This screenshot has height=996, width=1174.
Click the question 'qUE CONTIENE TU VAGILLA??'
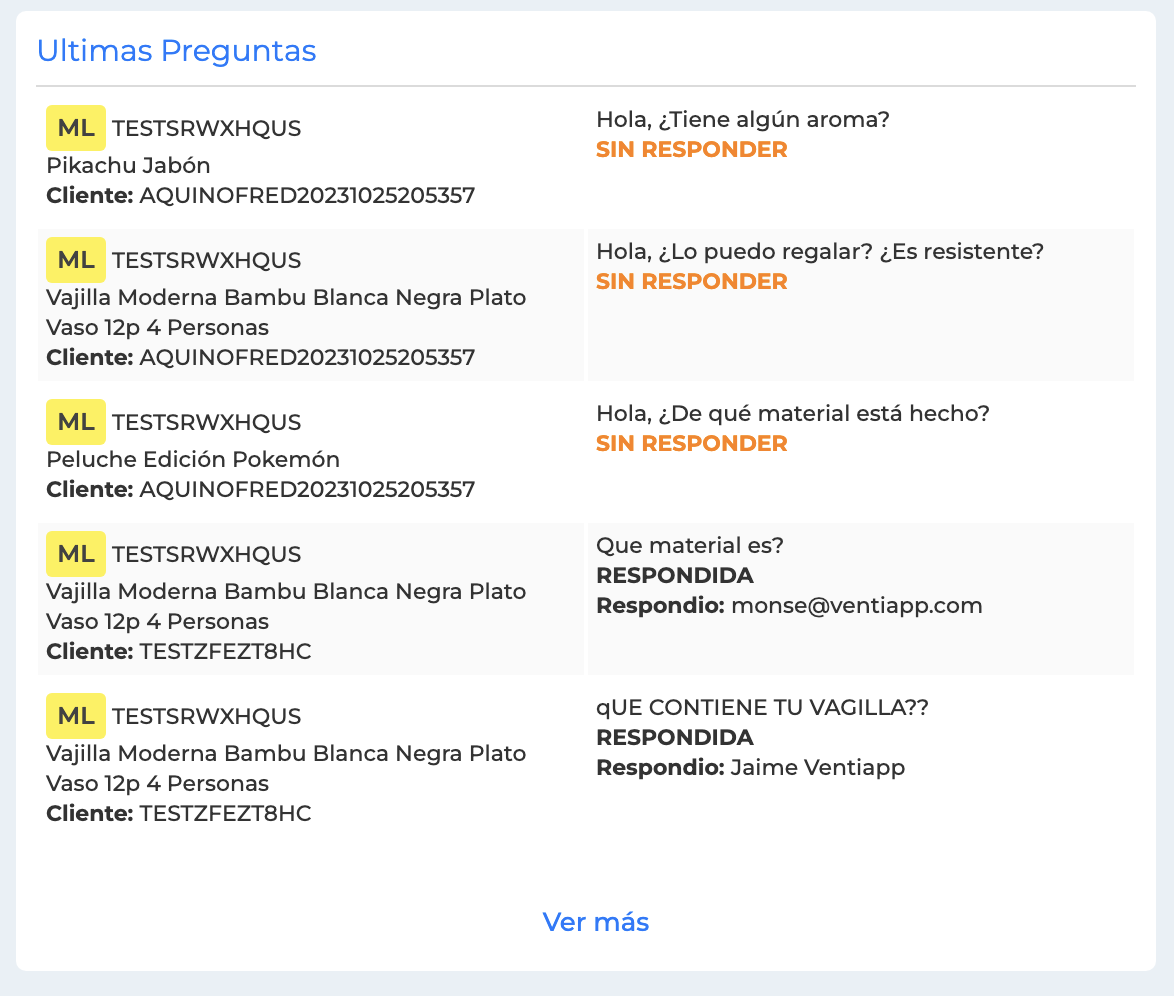coord(762,708)
